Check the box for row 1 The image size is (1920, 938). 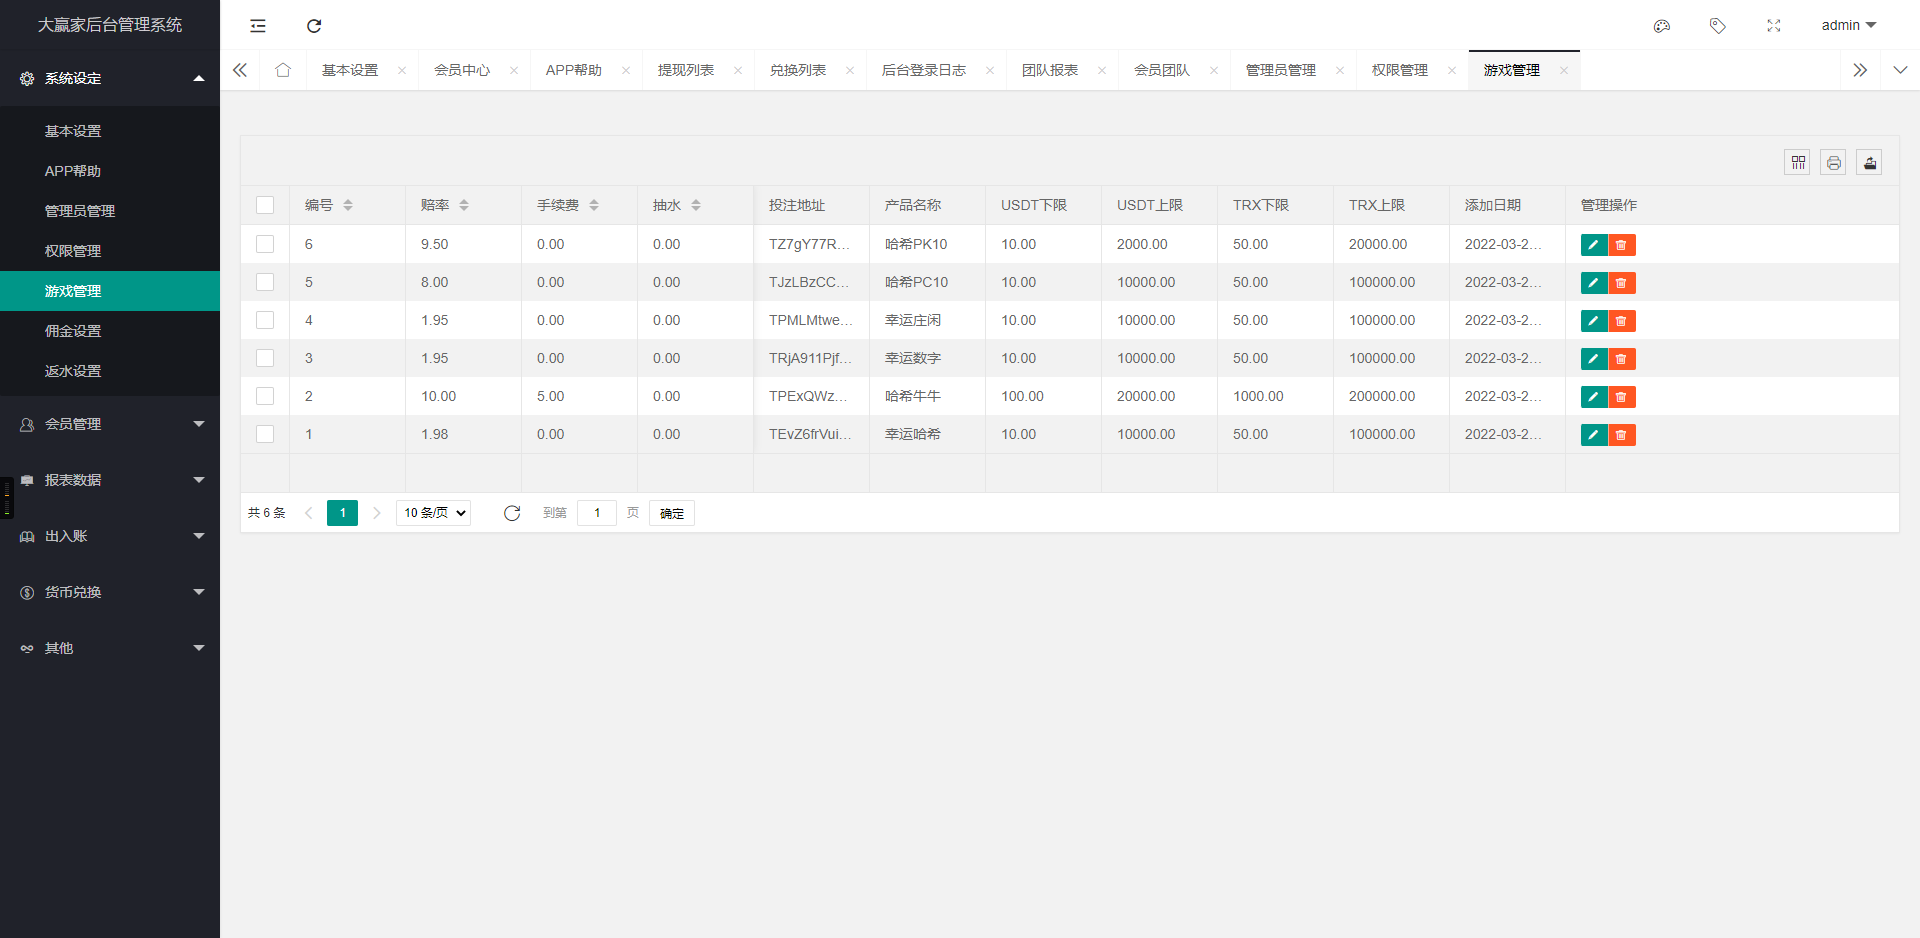(265, 434)
